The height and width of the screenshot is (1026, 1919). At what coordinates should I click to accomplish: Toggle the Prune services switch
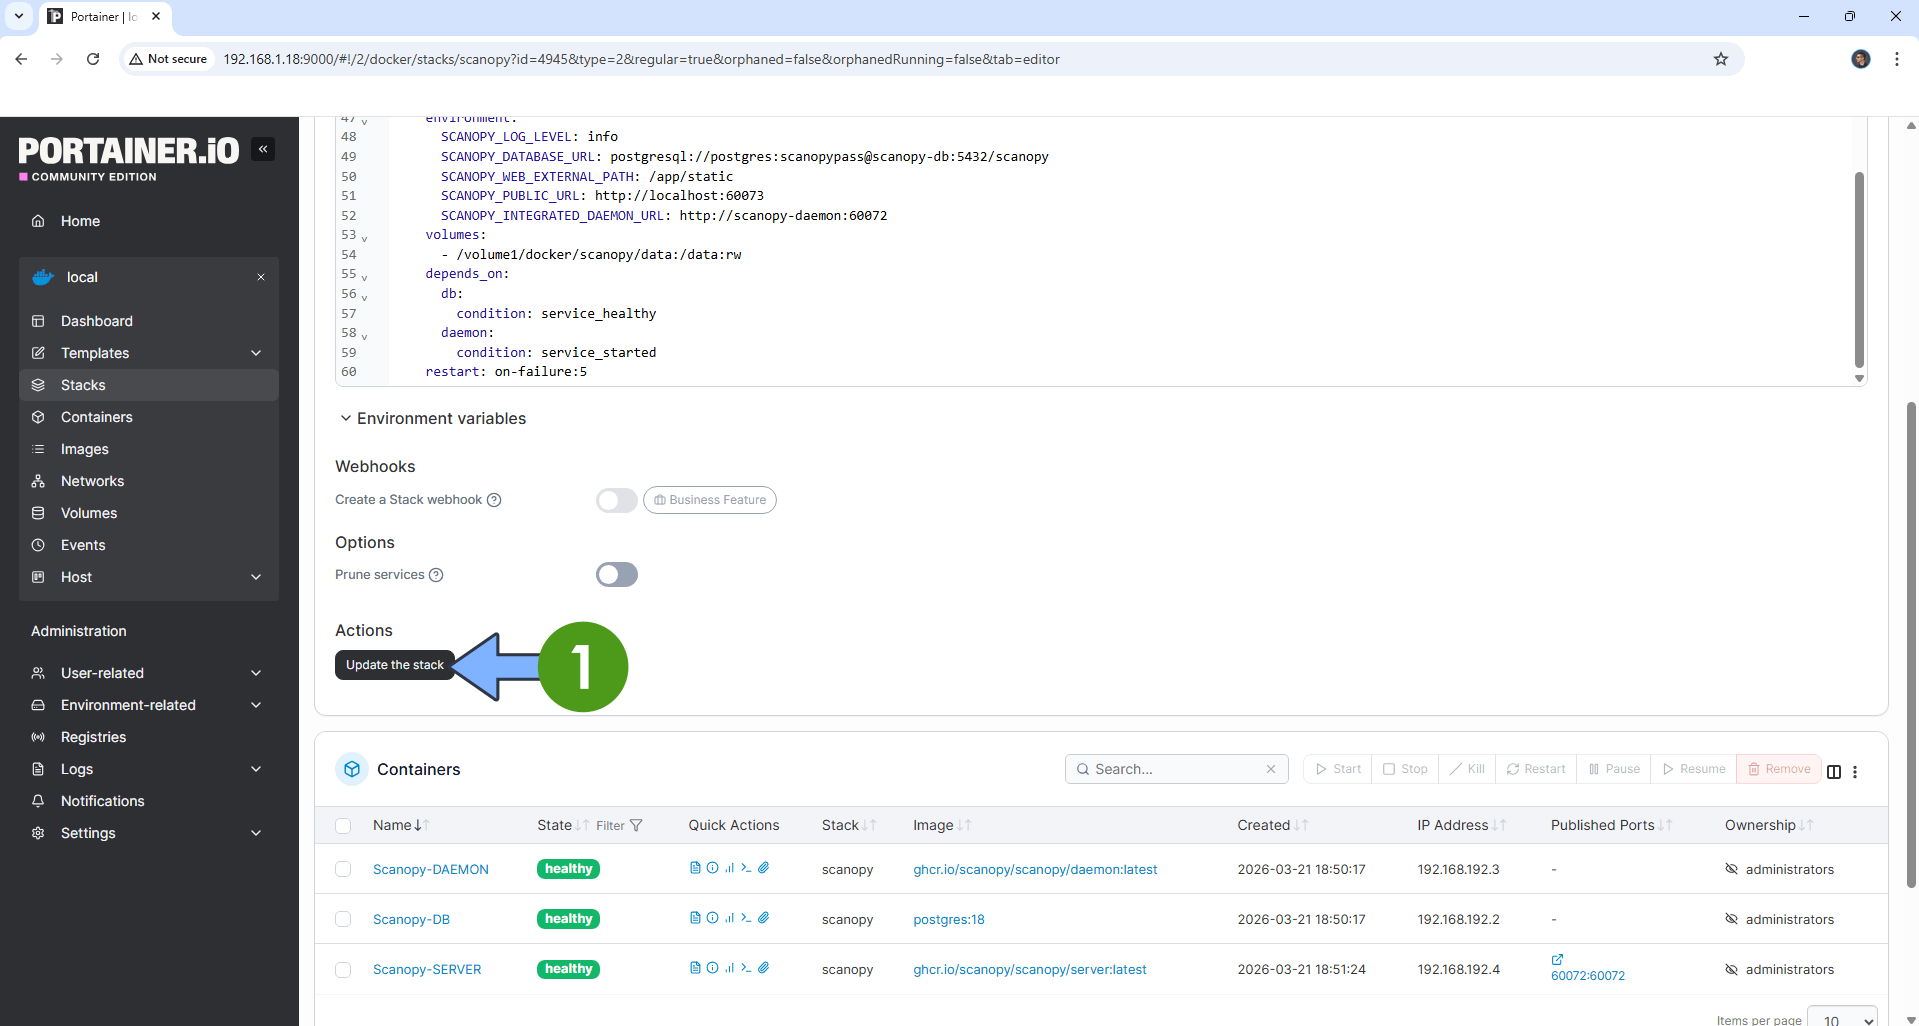(616, 575)
